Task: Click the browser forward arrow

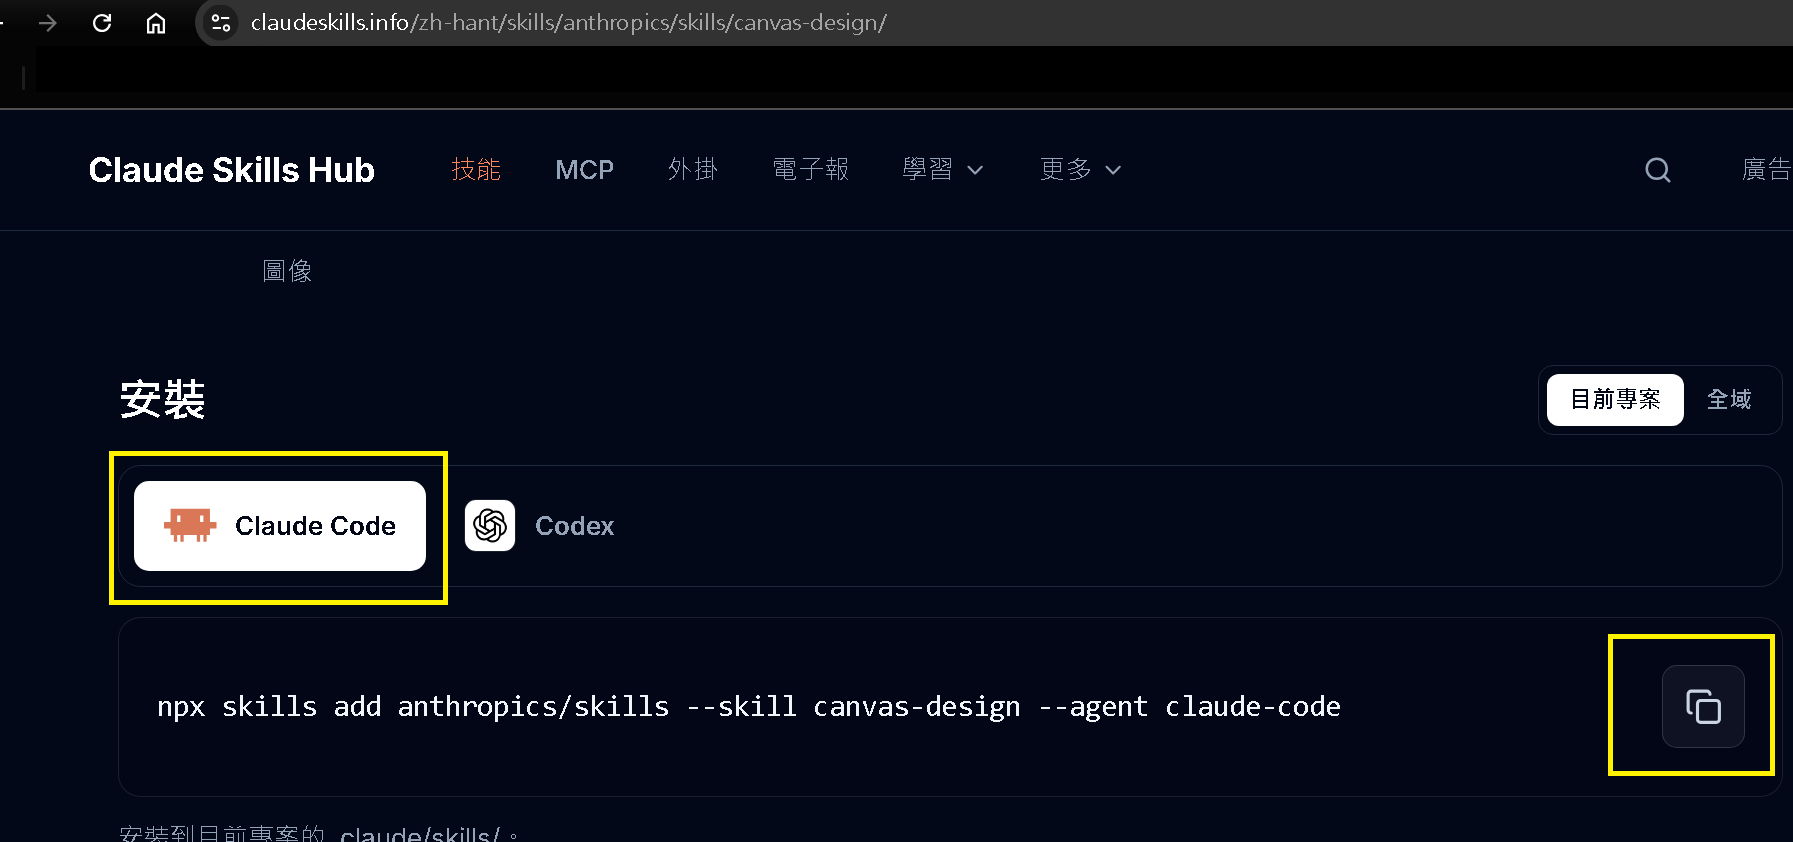Action: (48, 22)
